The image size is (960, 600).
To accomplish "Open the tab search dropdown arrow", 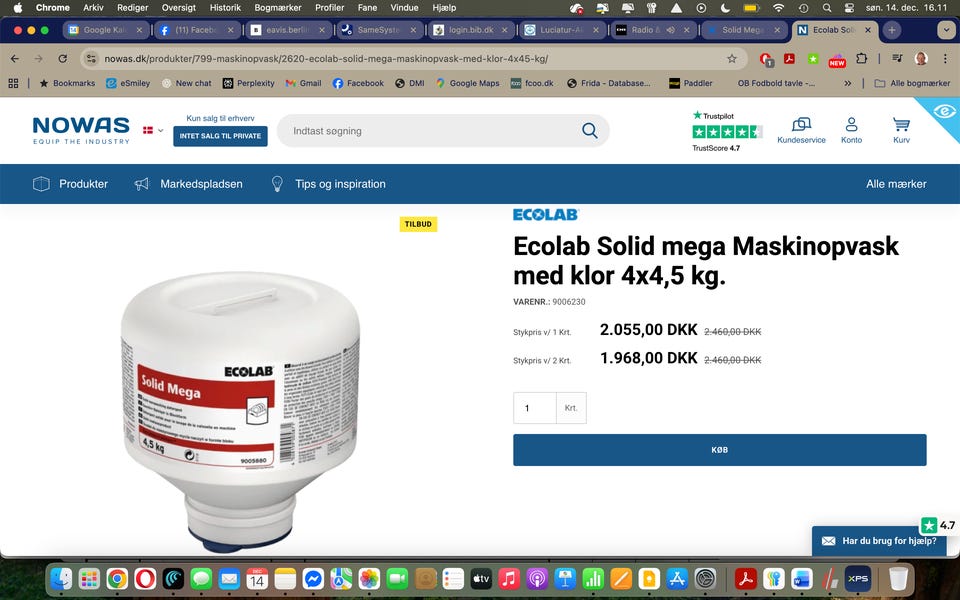I will pos(947,30).
